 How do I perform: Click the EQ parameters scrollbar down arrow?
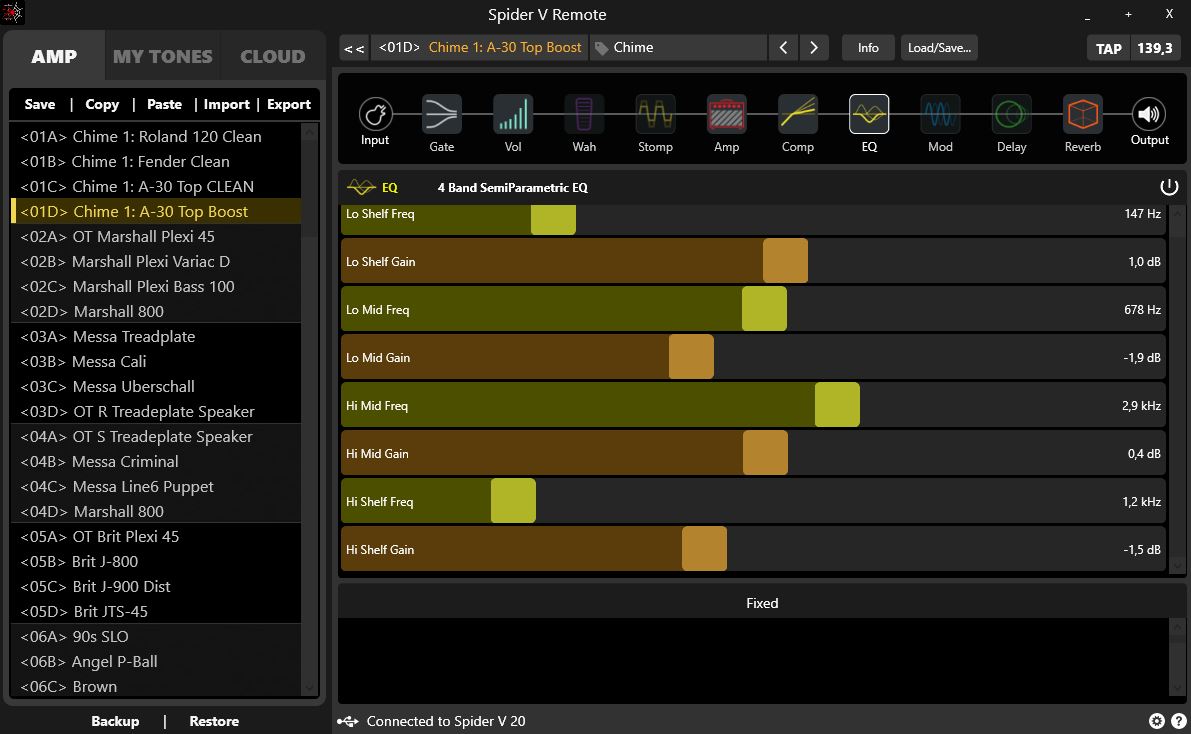coord(1177,565)
